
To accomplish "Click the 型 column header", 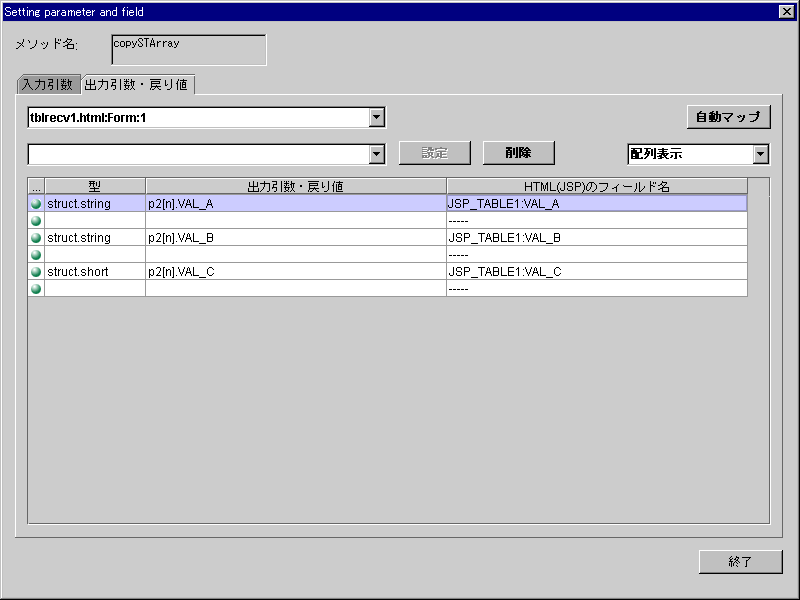I will (x=95, y=186).
